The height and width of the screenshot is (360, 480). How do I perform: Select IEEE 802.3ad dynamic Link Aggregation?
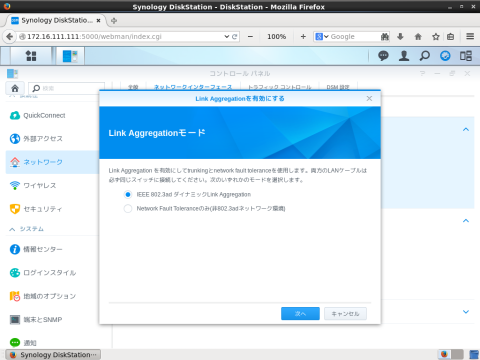(128, 194)
